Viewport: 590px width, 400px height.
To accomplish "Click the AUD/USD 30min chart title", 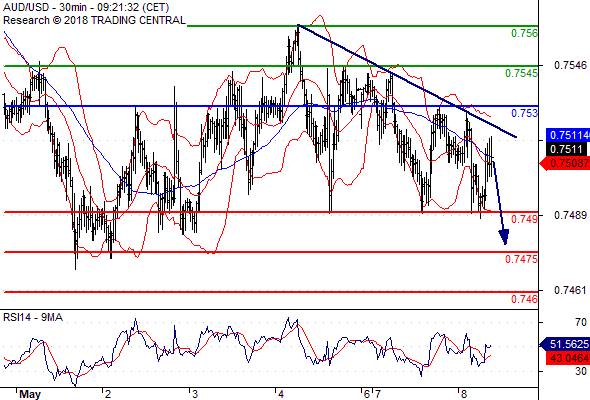I will [86, 8].
